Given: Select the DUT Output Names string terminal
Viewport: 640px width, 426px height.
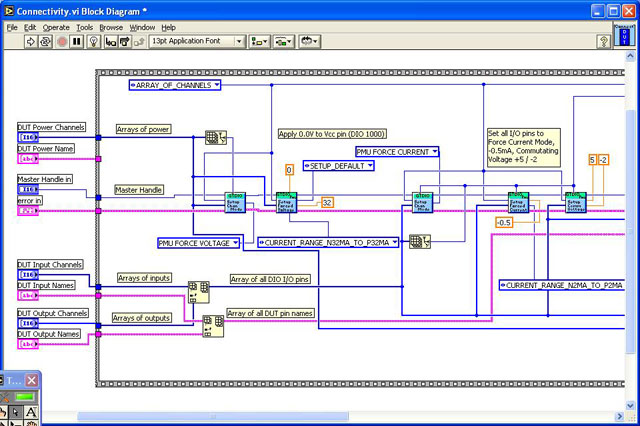Looking at the screenshot, I should point(28,344).
